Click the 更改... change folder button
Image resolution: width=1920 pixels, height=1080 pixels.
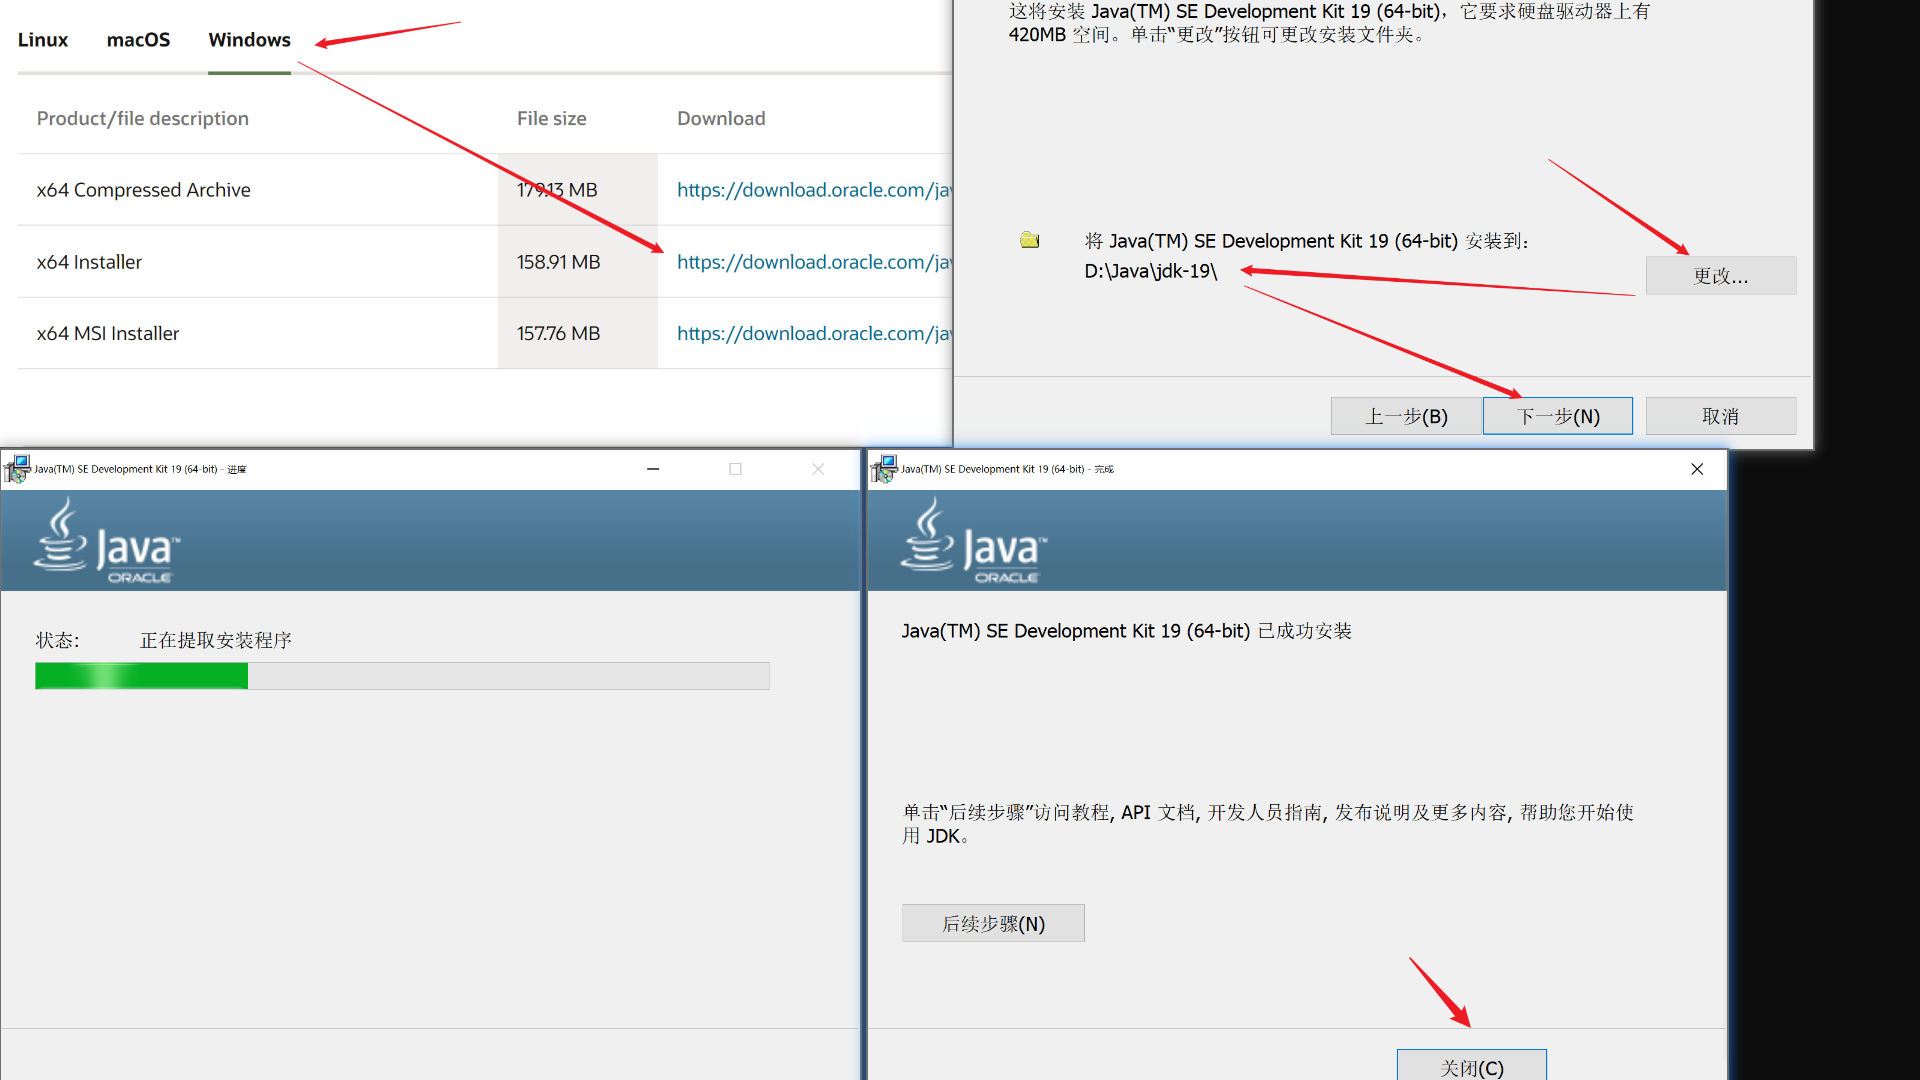pyautogui.click(x=1720, y=276)
